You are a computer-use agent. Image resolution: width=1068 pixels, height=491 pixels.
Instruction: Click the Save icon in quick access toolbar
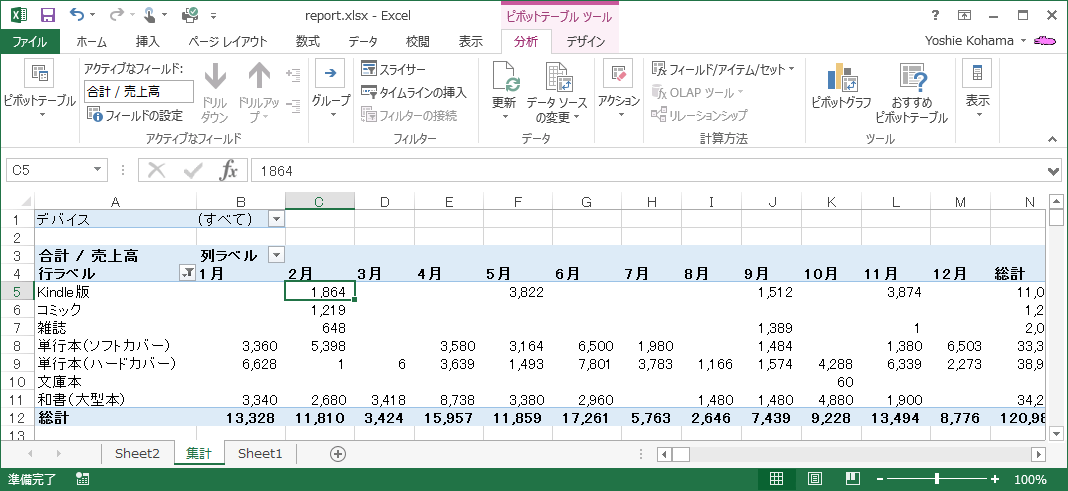point(48,14)
